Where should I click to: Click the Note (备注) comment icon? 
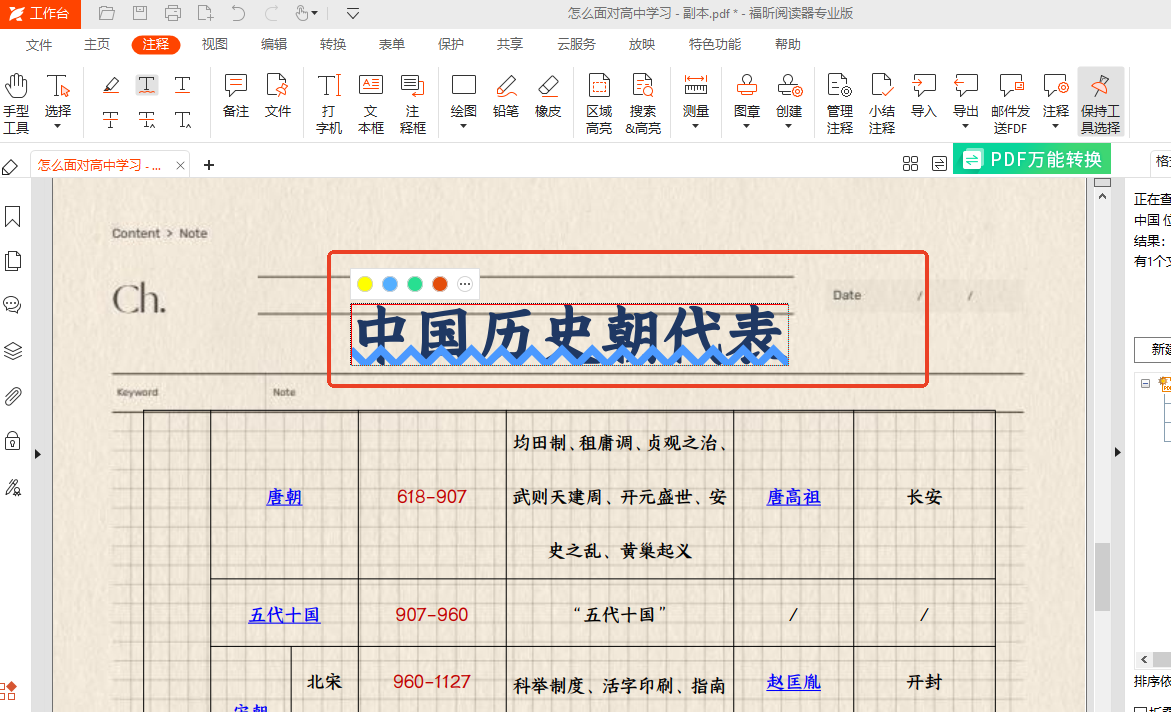(x=236, y=95)
